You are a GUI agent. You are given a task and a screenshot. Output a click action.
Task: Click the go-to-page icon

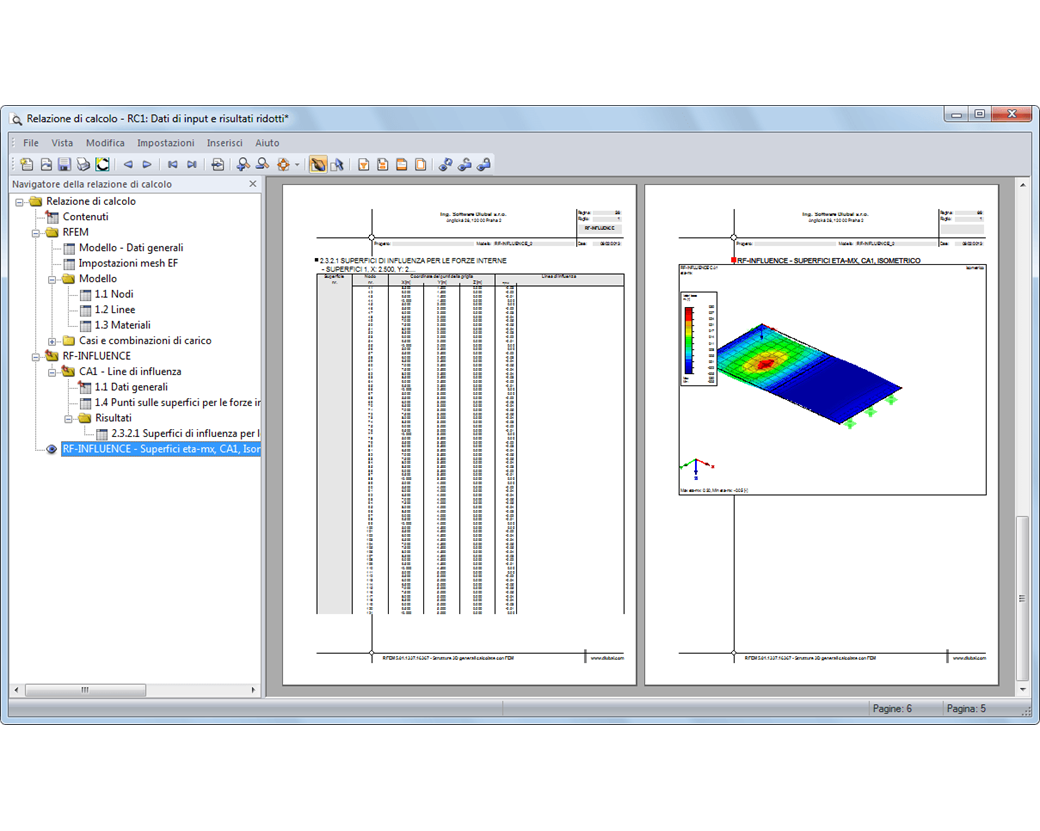tap(218, 164)
